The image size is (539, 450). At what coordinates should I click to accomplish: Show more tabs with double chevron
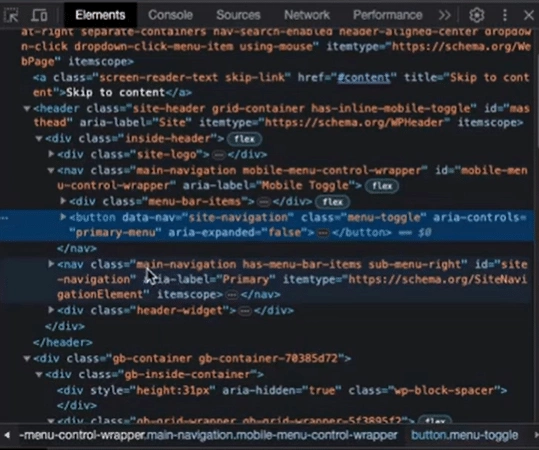444,15
